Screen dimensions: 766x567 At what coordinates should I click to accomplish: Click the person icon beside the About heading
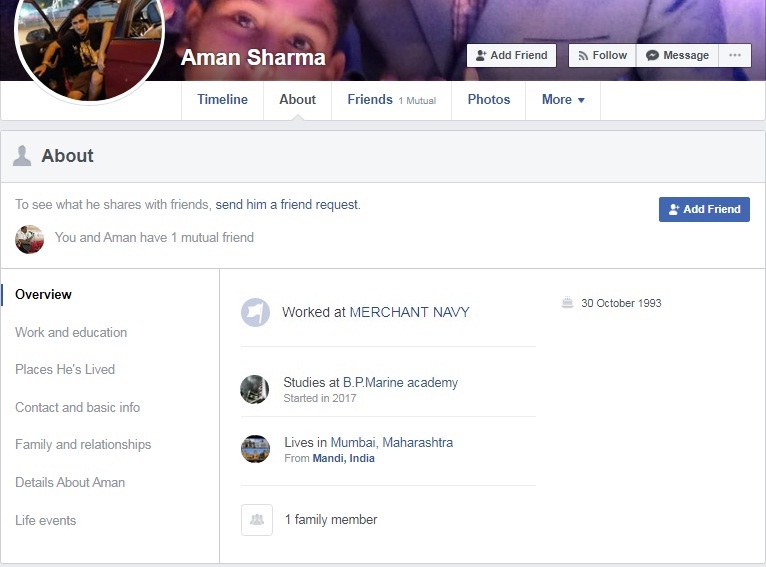click(x=22, y=156)
